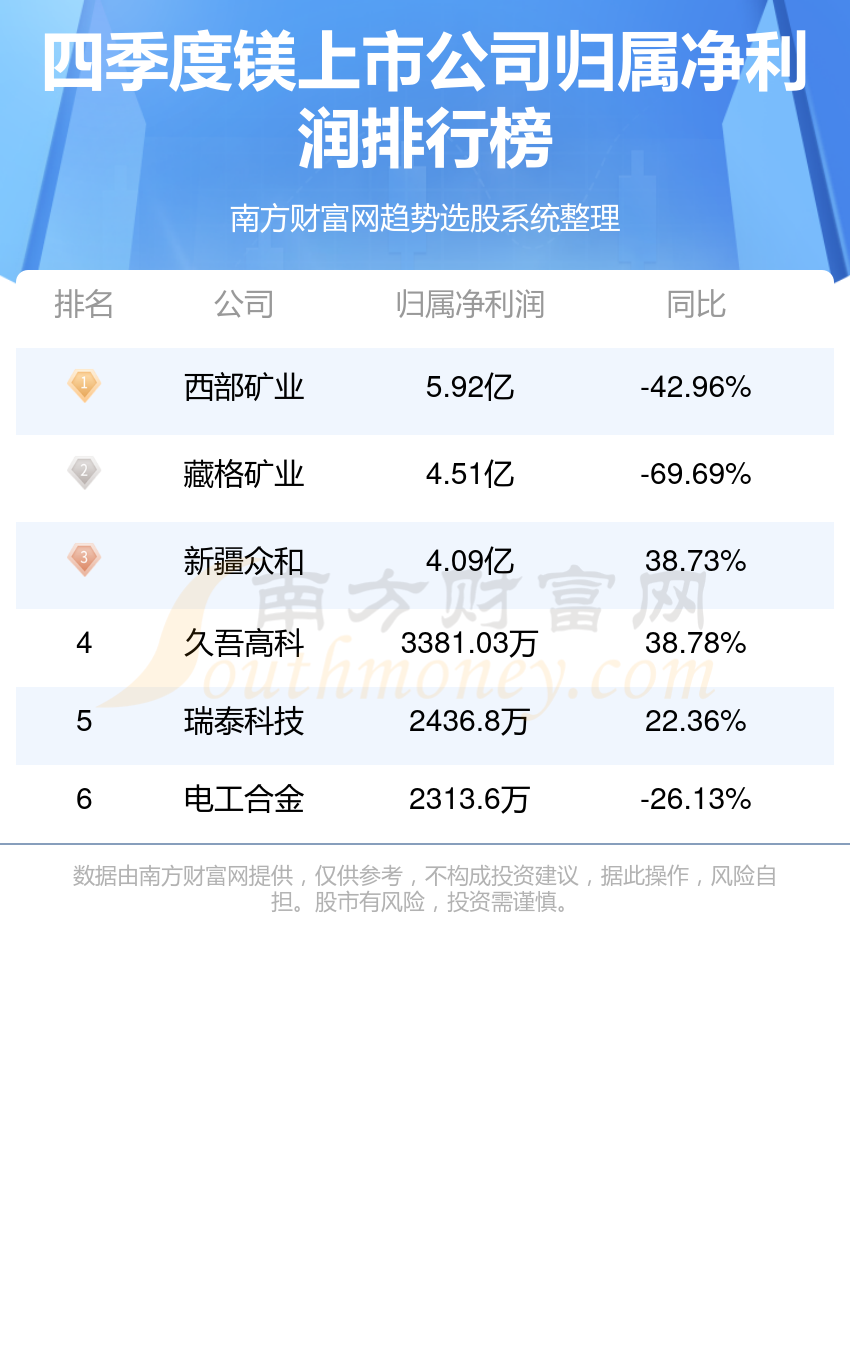Click the 22.36% growth value
Viewport: 850px width, 1350px height.
tap(696, 721)
